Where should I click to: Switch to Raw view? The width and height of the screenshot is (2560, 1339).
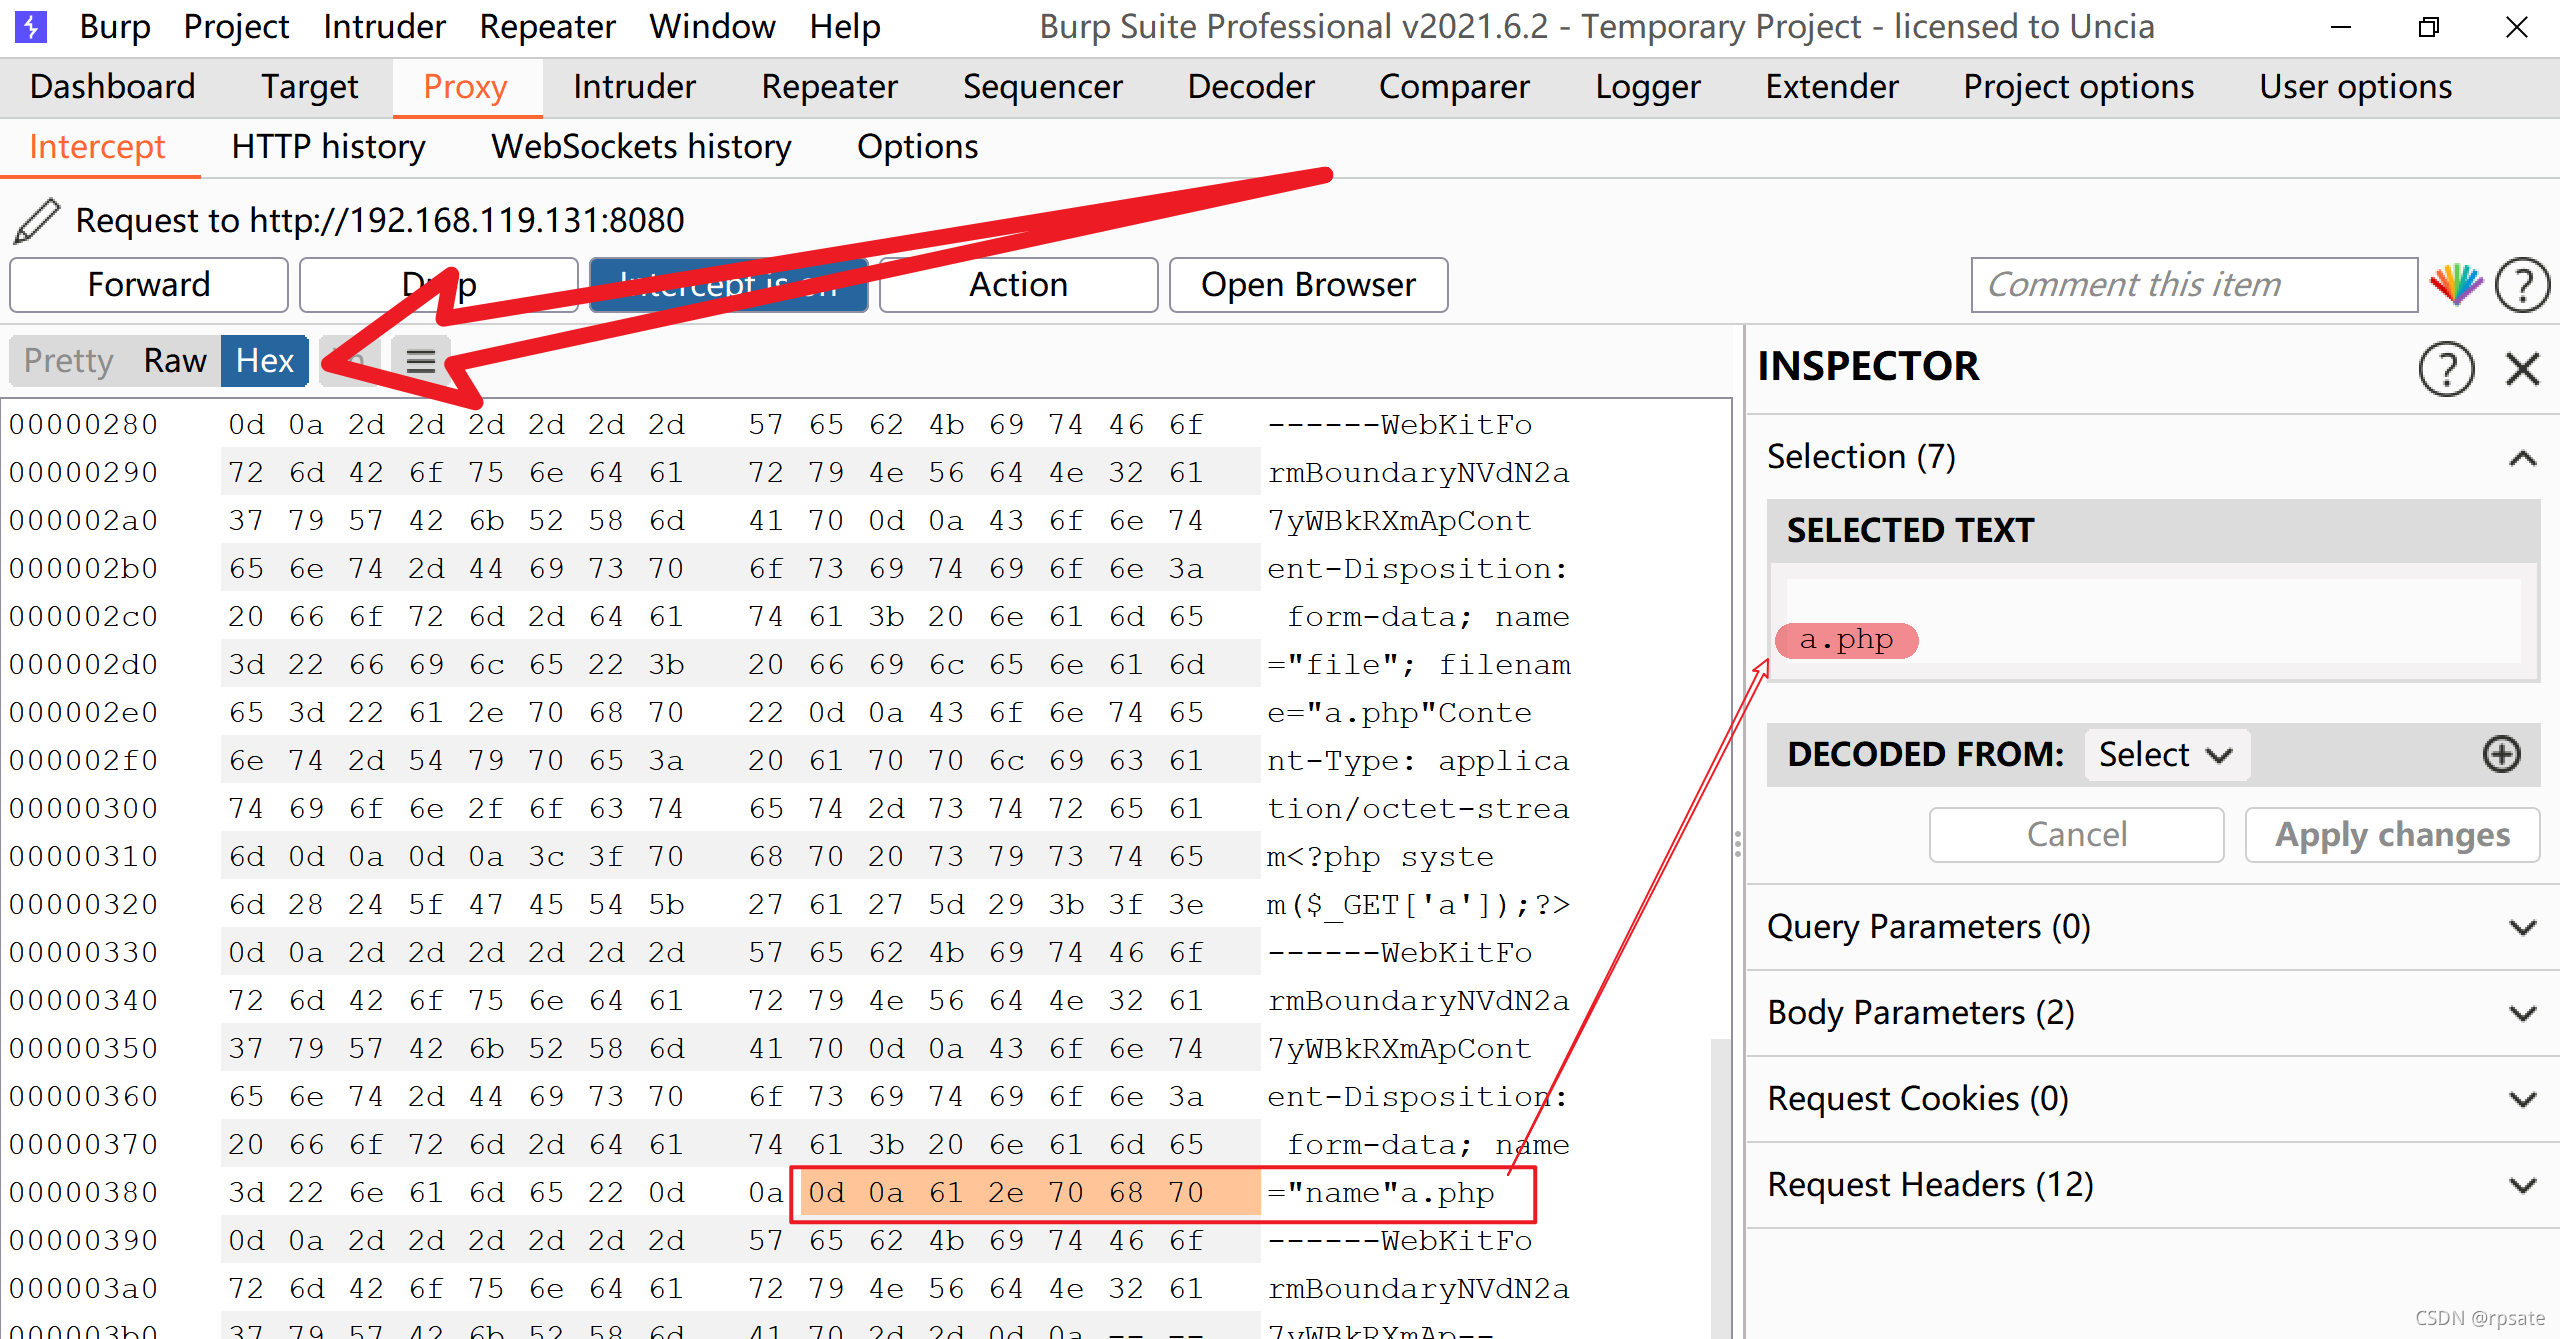175,361
